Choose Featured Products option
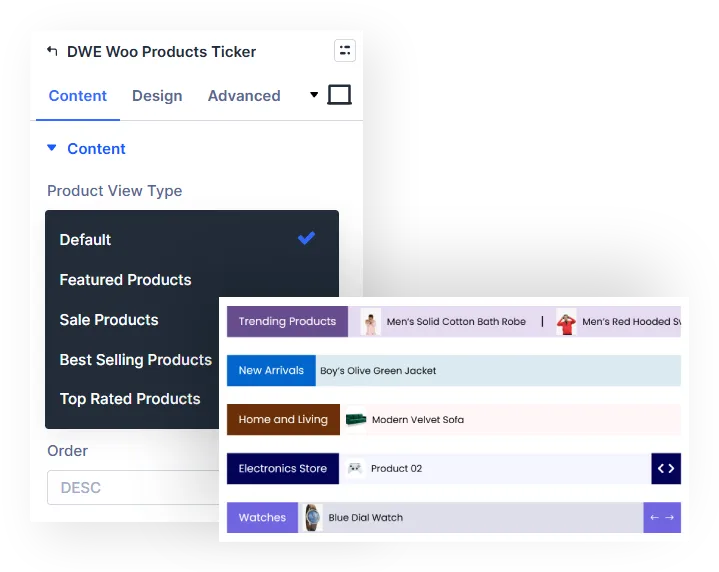Screen dimensions: 719x572 tap(125, 279)
